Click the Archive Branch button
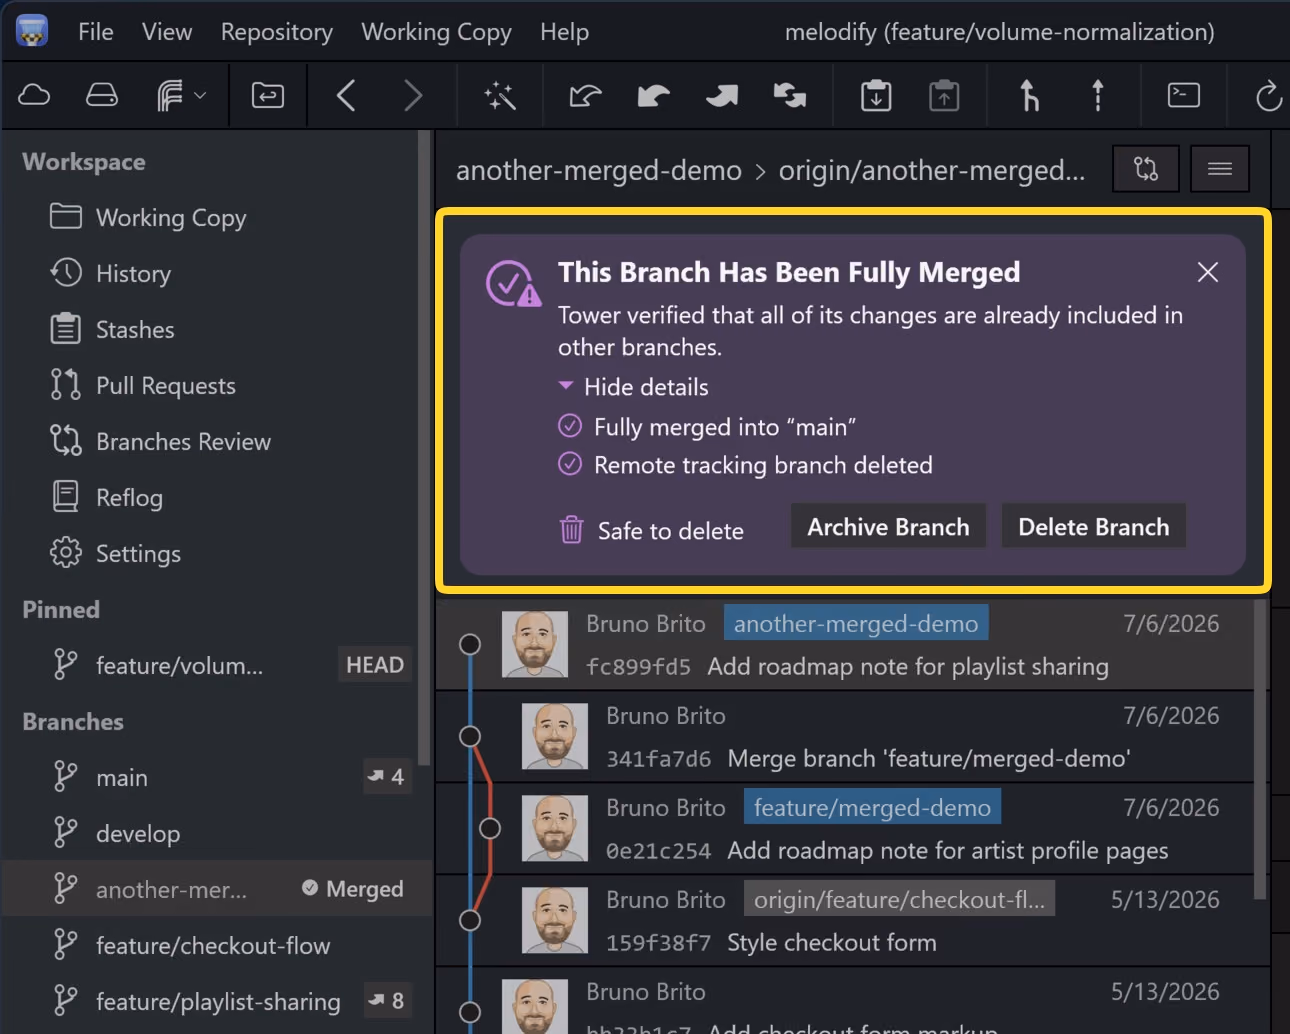This screenshot has height=1034, width=1290. click(x=888, y=527)
